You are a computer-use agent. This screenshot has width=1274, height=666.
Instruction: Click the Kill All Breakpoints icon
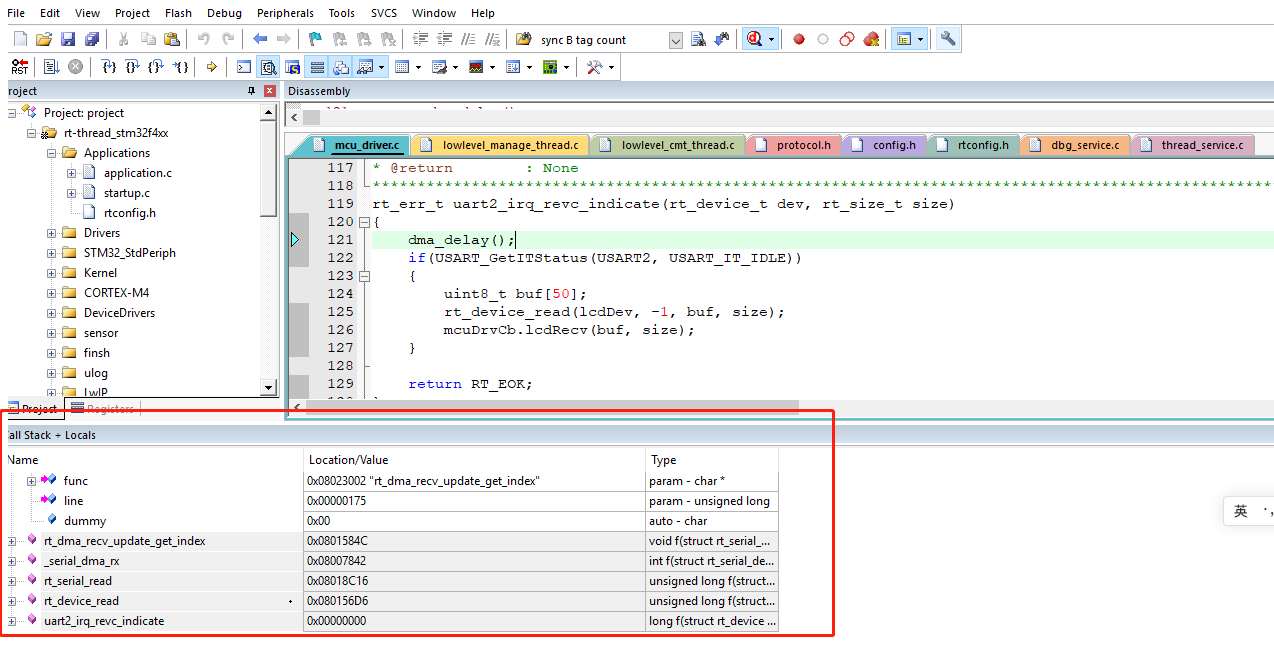point(871,40)
